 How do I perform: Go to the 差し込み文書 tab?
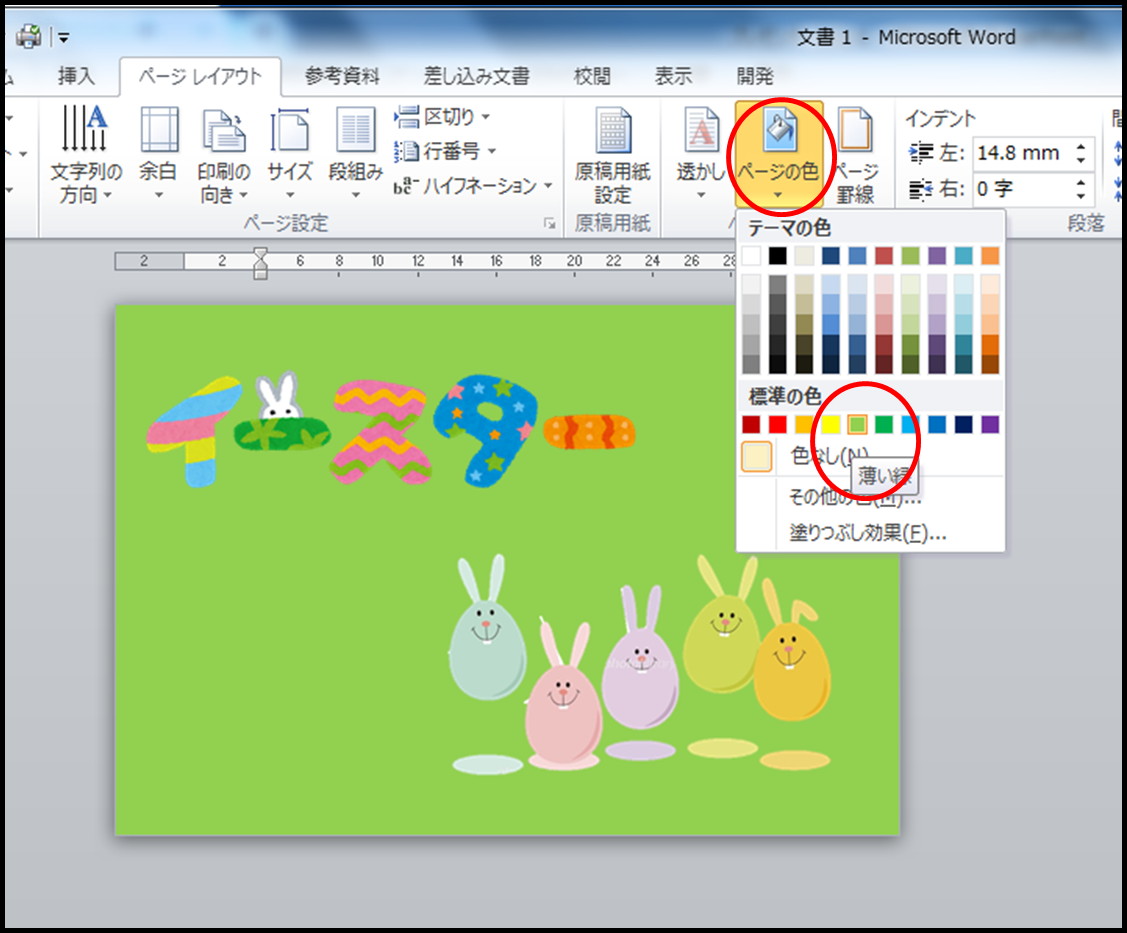pyautogui.click(x=477, y=76)
